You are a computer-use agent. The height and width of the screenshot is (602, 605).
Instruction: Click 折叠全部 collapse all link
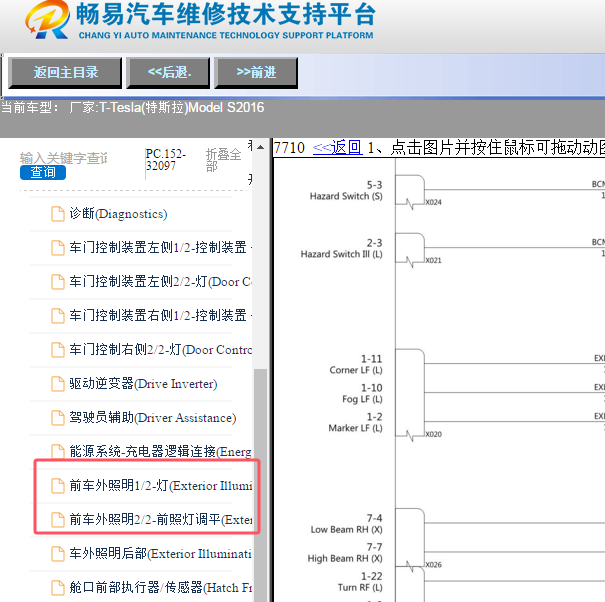pyautogui.click(x=223, y=160)
